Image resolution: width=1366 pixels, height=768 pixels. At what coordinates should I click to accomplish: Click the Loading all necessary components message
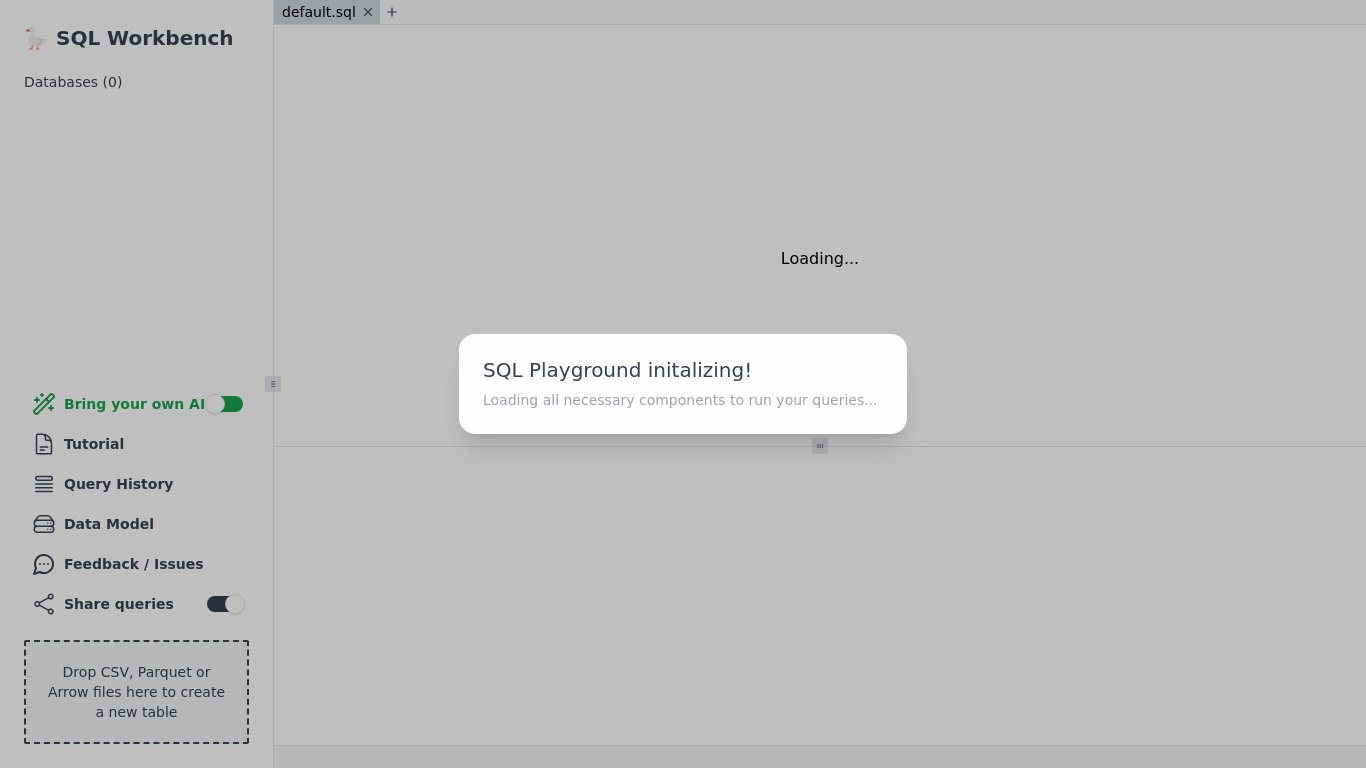pyautogui.click(x=680, y=400)
